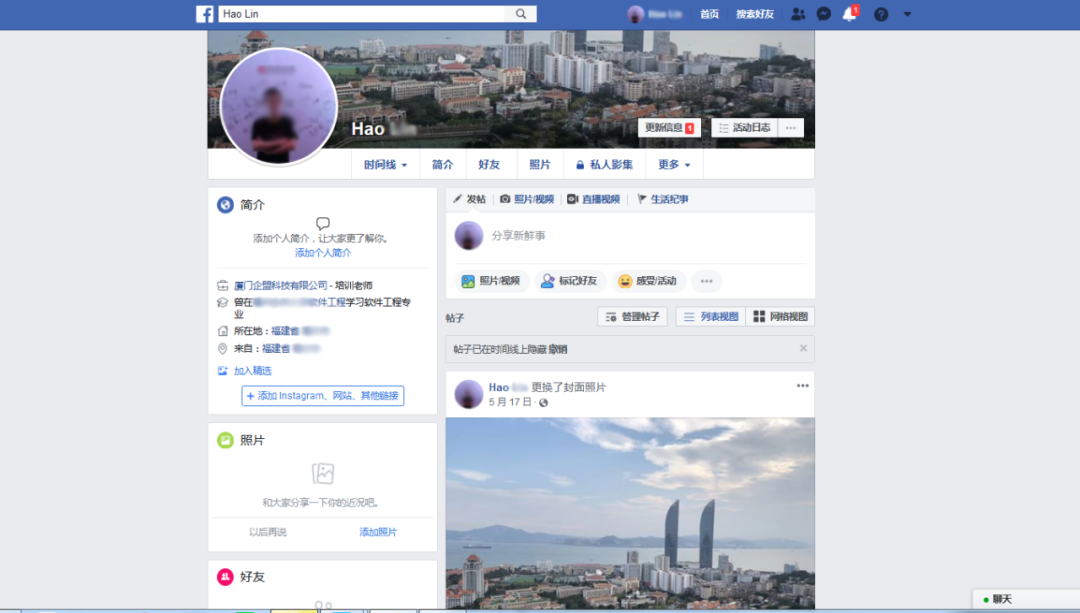Click the Facebook logo
This screenshot has height=613, width=1080.
click(x=205, y=13)
